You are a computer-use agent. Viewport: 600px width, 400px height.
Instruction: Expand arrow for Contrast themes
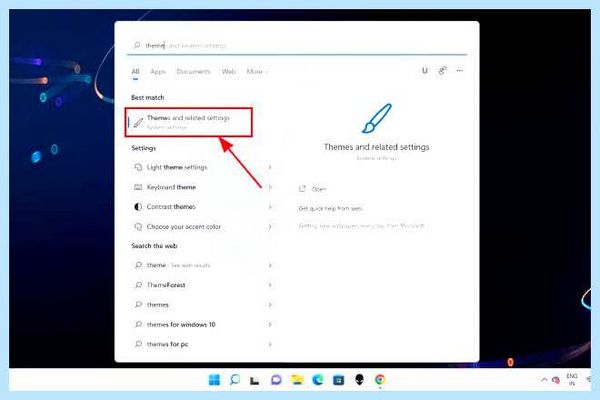click(x=270, y=207)
